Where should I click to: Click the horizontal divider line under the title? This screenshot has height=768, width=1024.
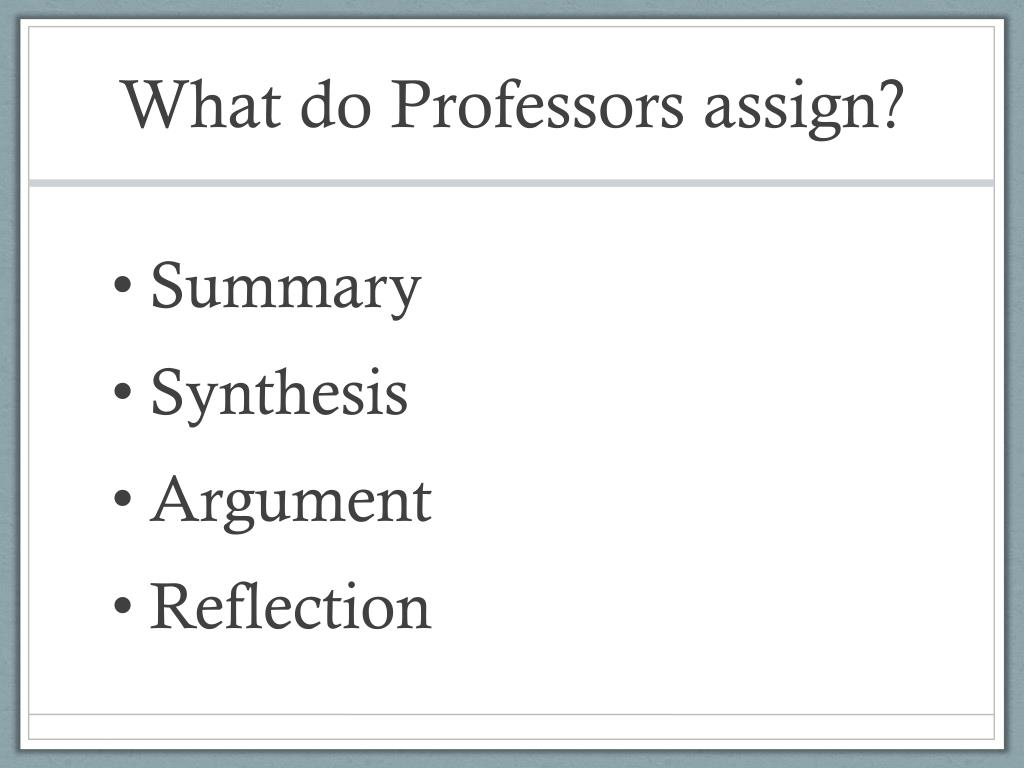511,184
